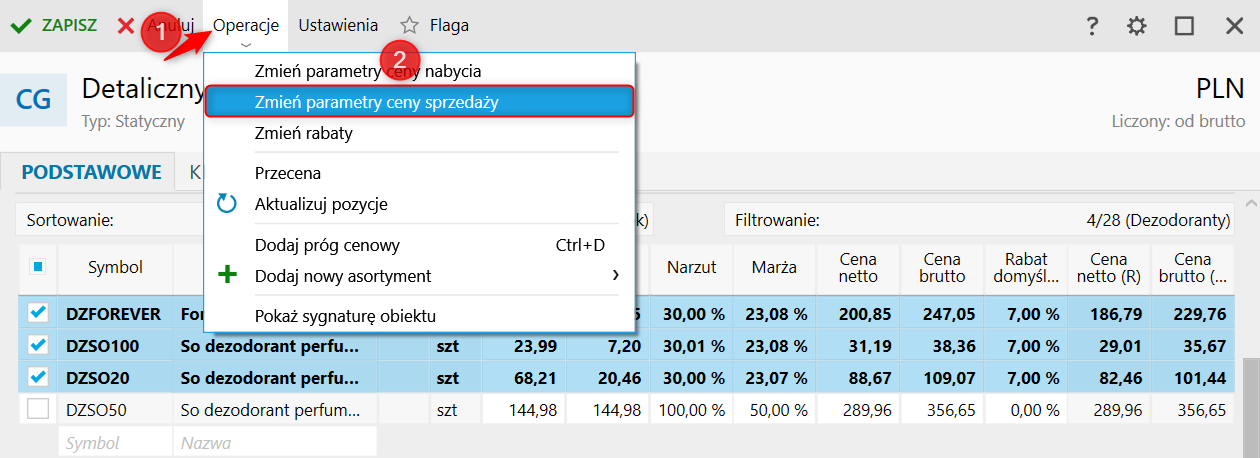Expand the Dodaj nowy asortyment submenu arrow

coord(615,275)
